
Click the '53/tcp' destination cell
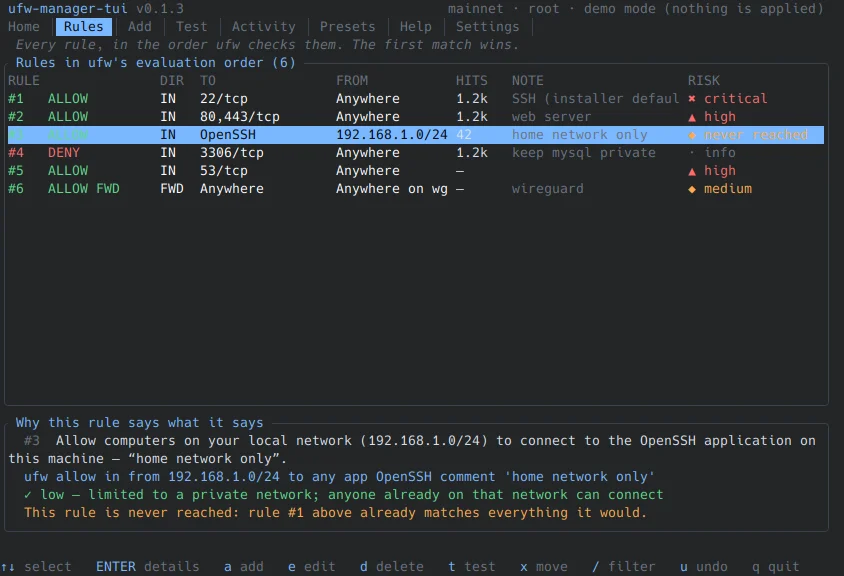(224, 171)
